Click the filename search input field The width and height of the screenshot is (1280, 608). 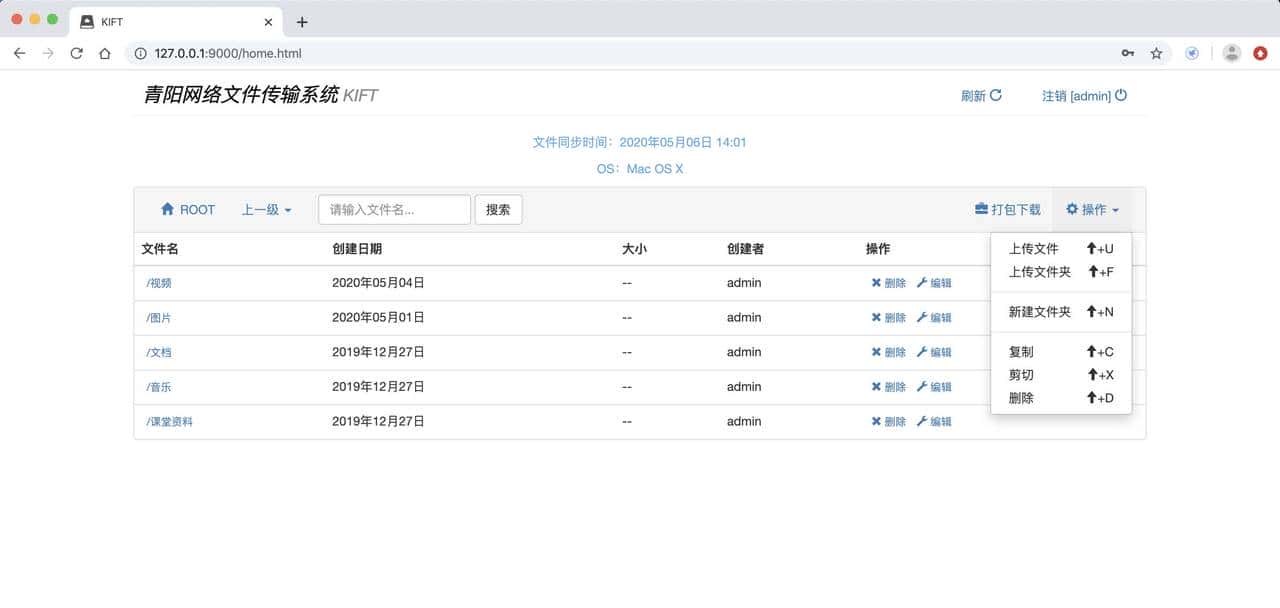tap(392, 209)
